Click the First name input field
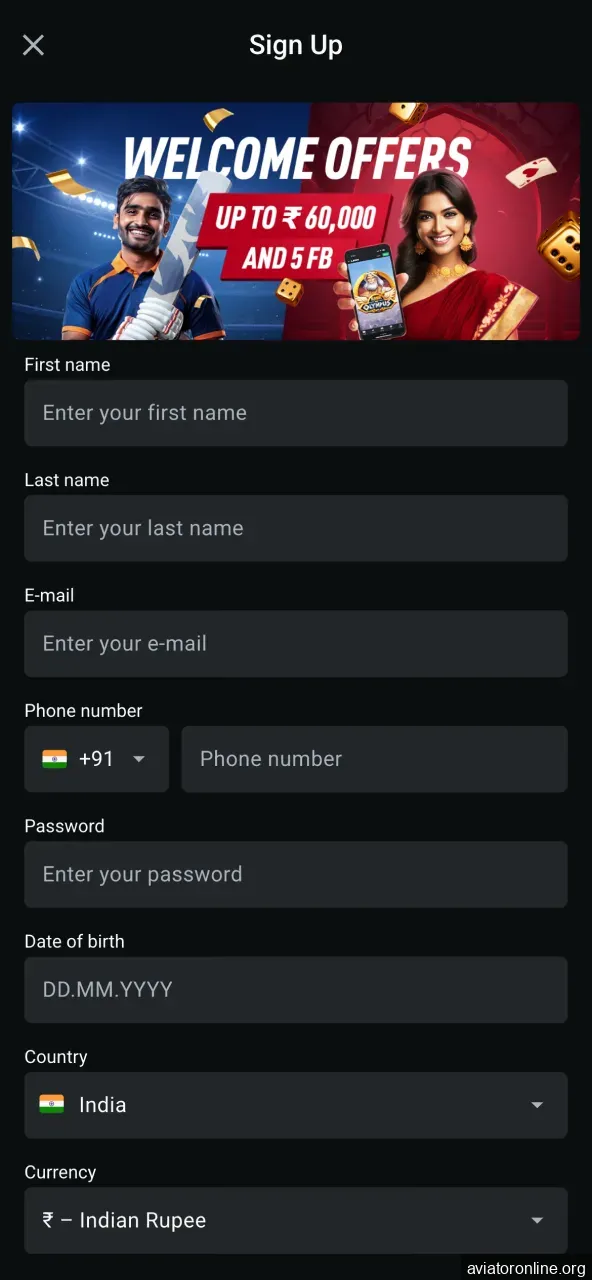Image resolution: width=592 pixels, height=1280 pixels. click(296, 413)
